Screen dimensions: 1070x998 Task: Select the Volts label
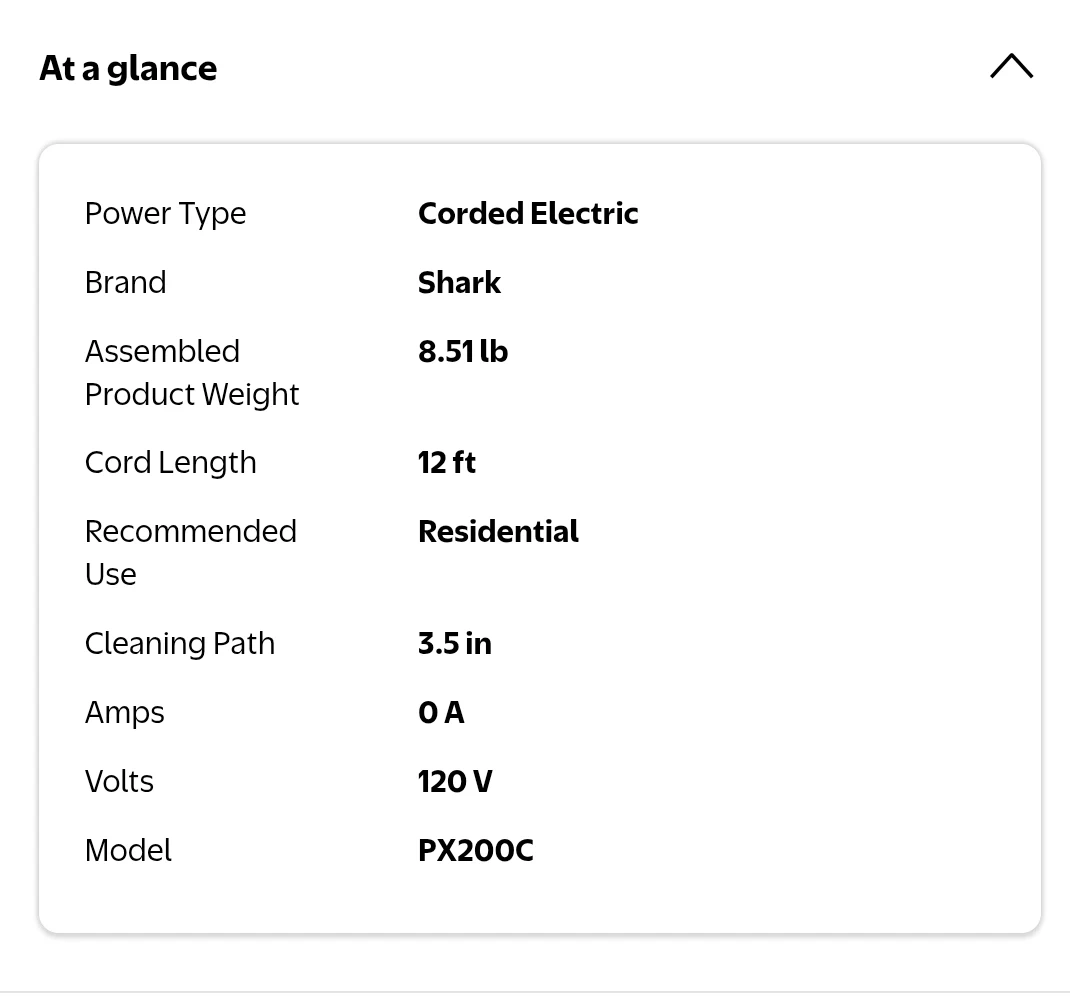[x=119, y=781]
